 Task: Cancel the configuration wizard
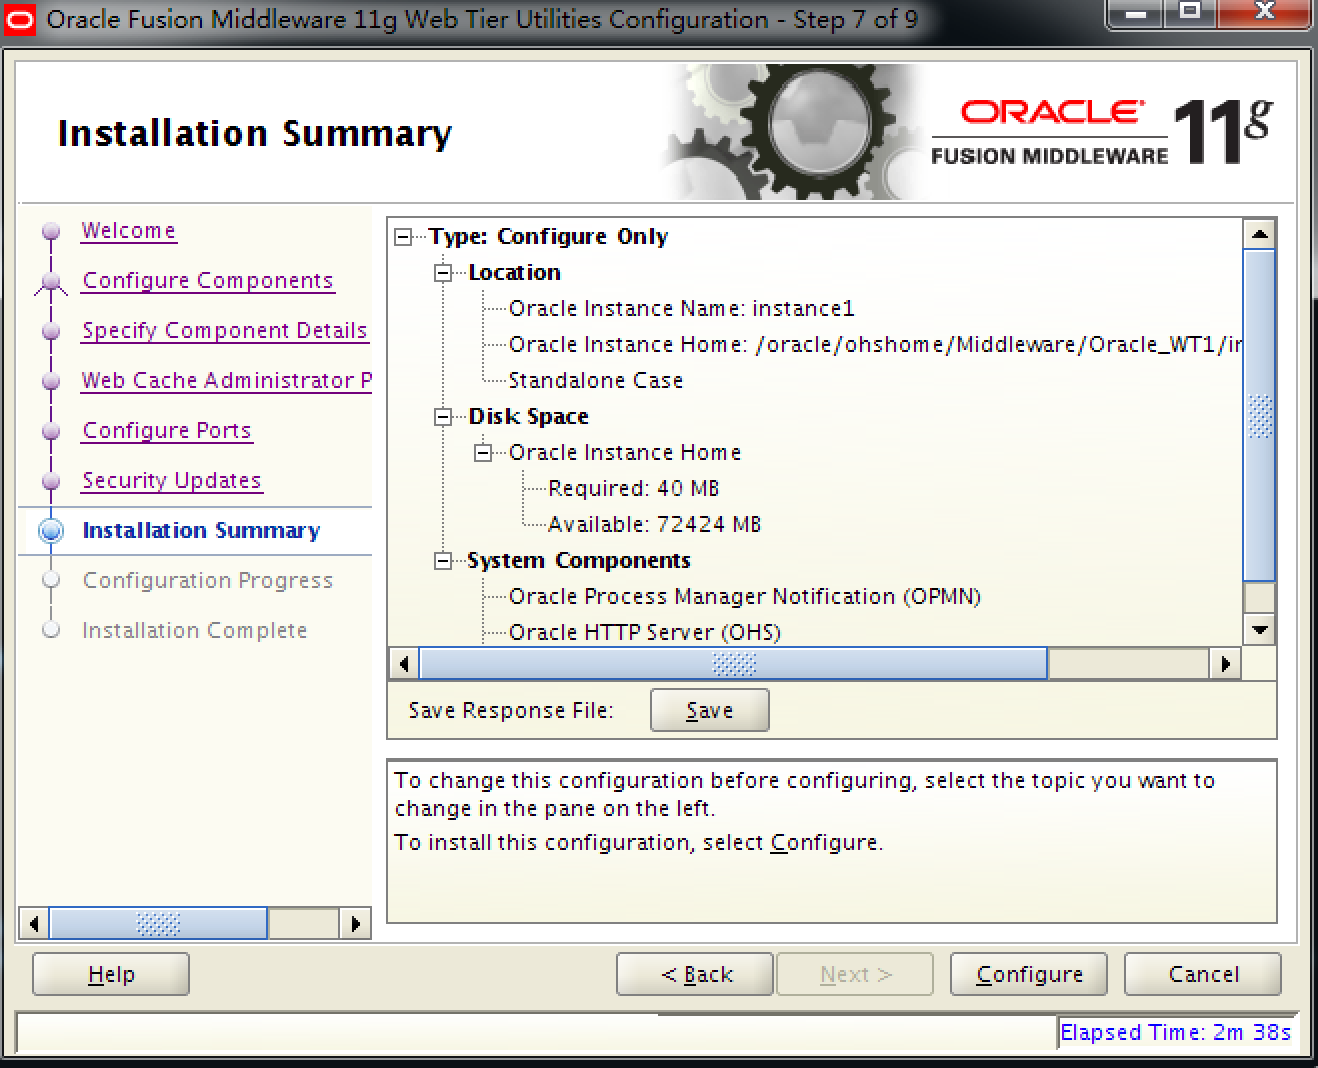coord(1203,974)
